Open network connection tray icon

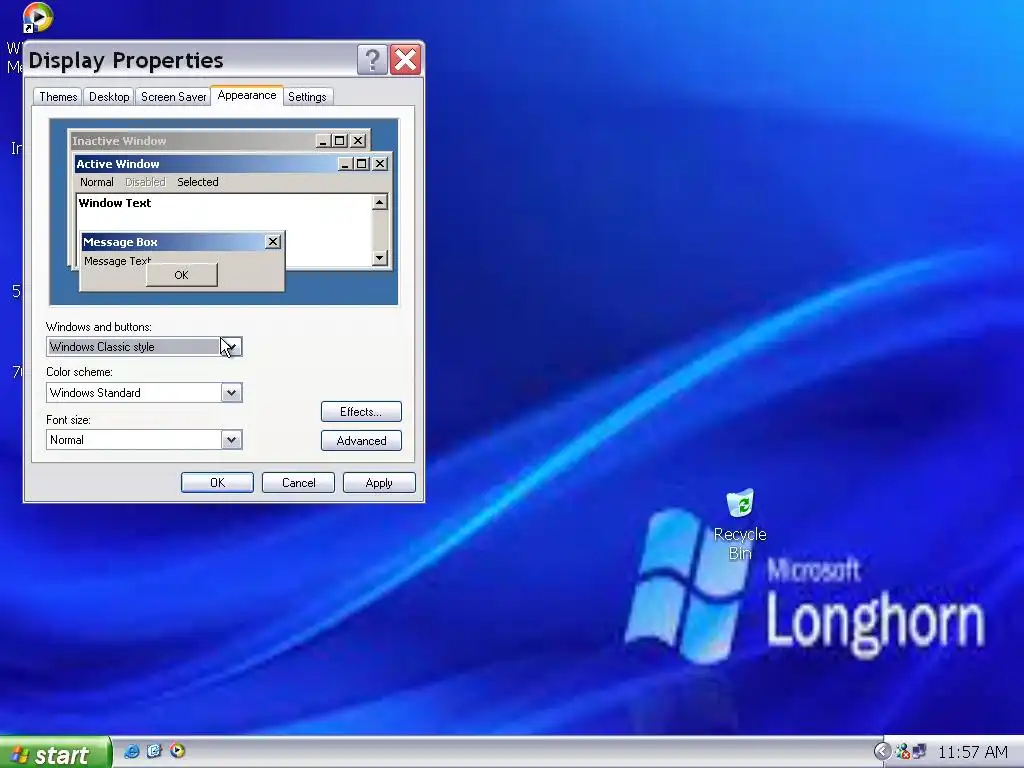coord(920,752)
